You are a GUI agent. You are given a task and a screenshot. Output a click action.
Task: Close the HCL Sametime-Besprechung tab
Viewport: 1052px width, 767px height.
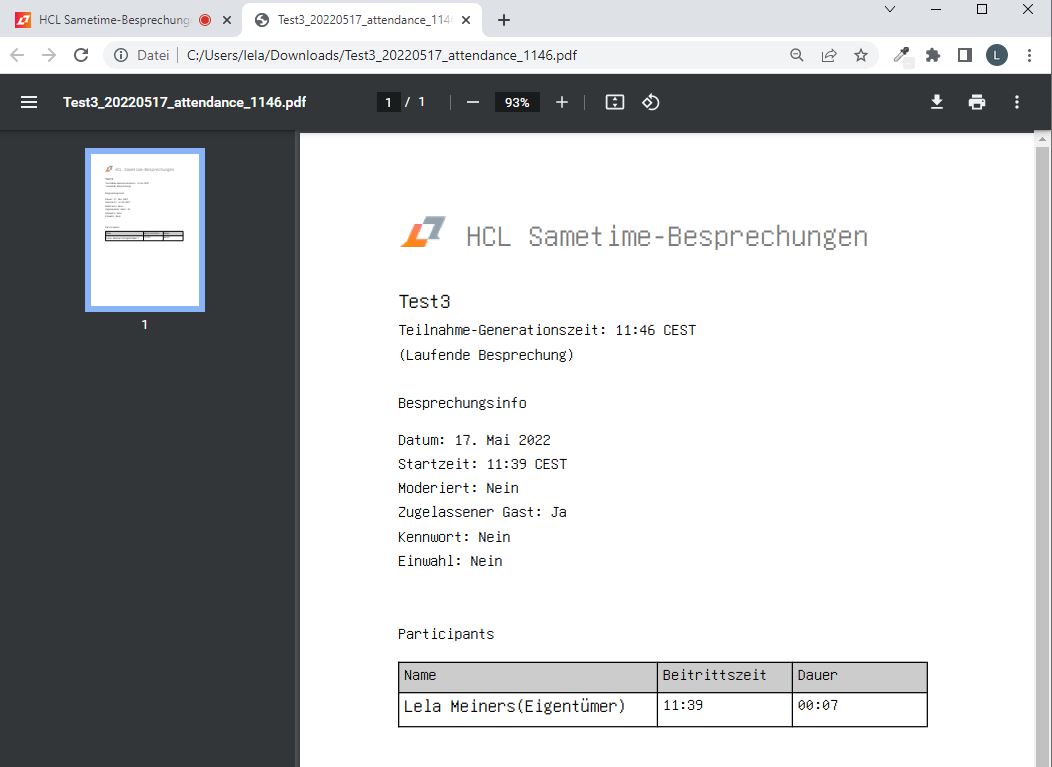point(227,20)
